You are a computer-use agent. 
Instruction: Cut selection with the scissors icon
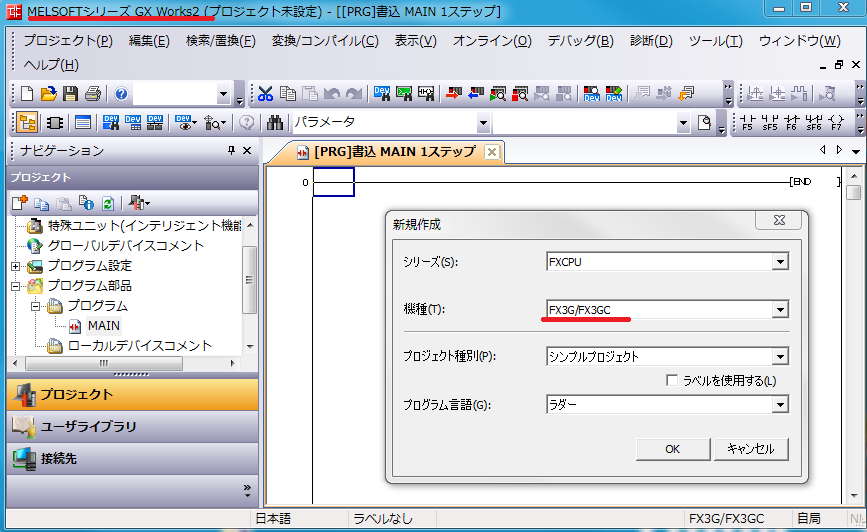coord(265,93)
